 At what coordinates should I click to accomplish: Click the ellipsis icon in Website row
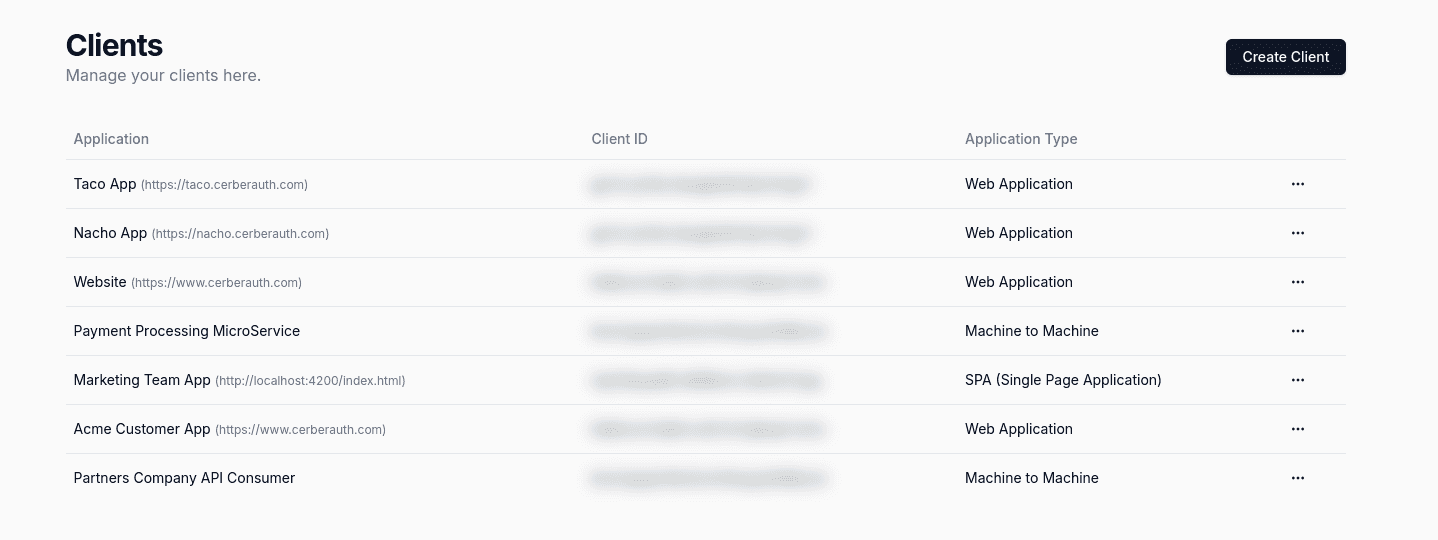click(1297, 282)
